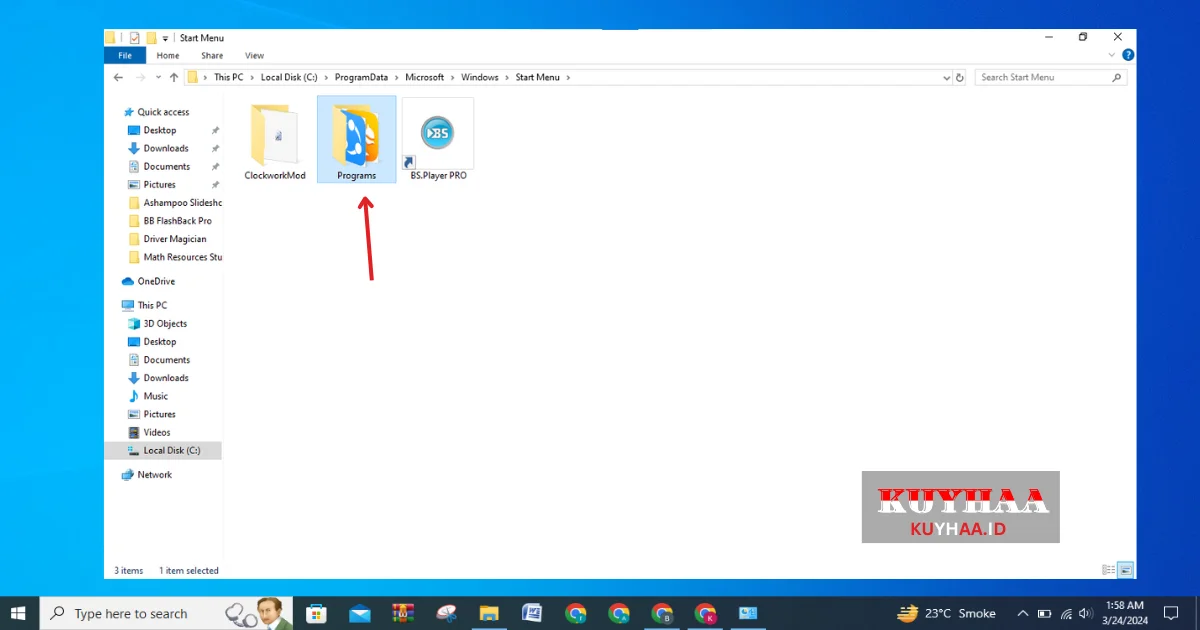The height and width of the screenshot is (630, 1200).
Task: Open the View ribbon tab
Action: [254, 56]
